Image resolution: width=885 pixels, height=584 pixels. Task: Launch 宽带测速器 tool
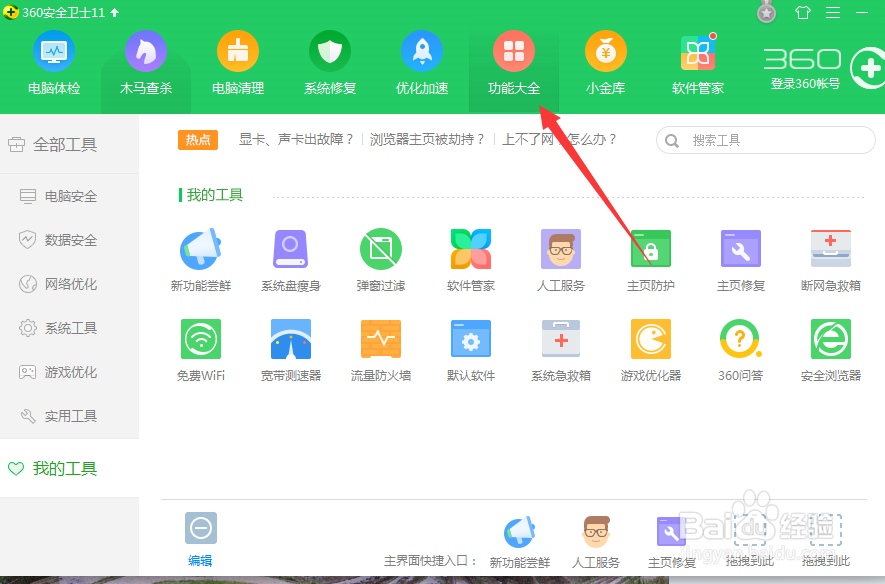(291, 350)
